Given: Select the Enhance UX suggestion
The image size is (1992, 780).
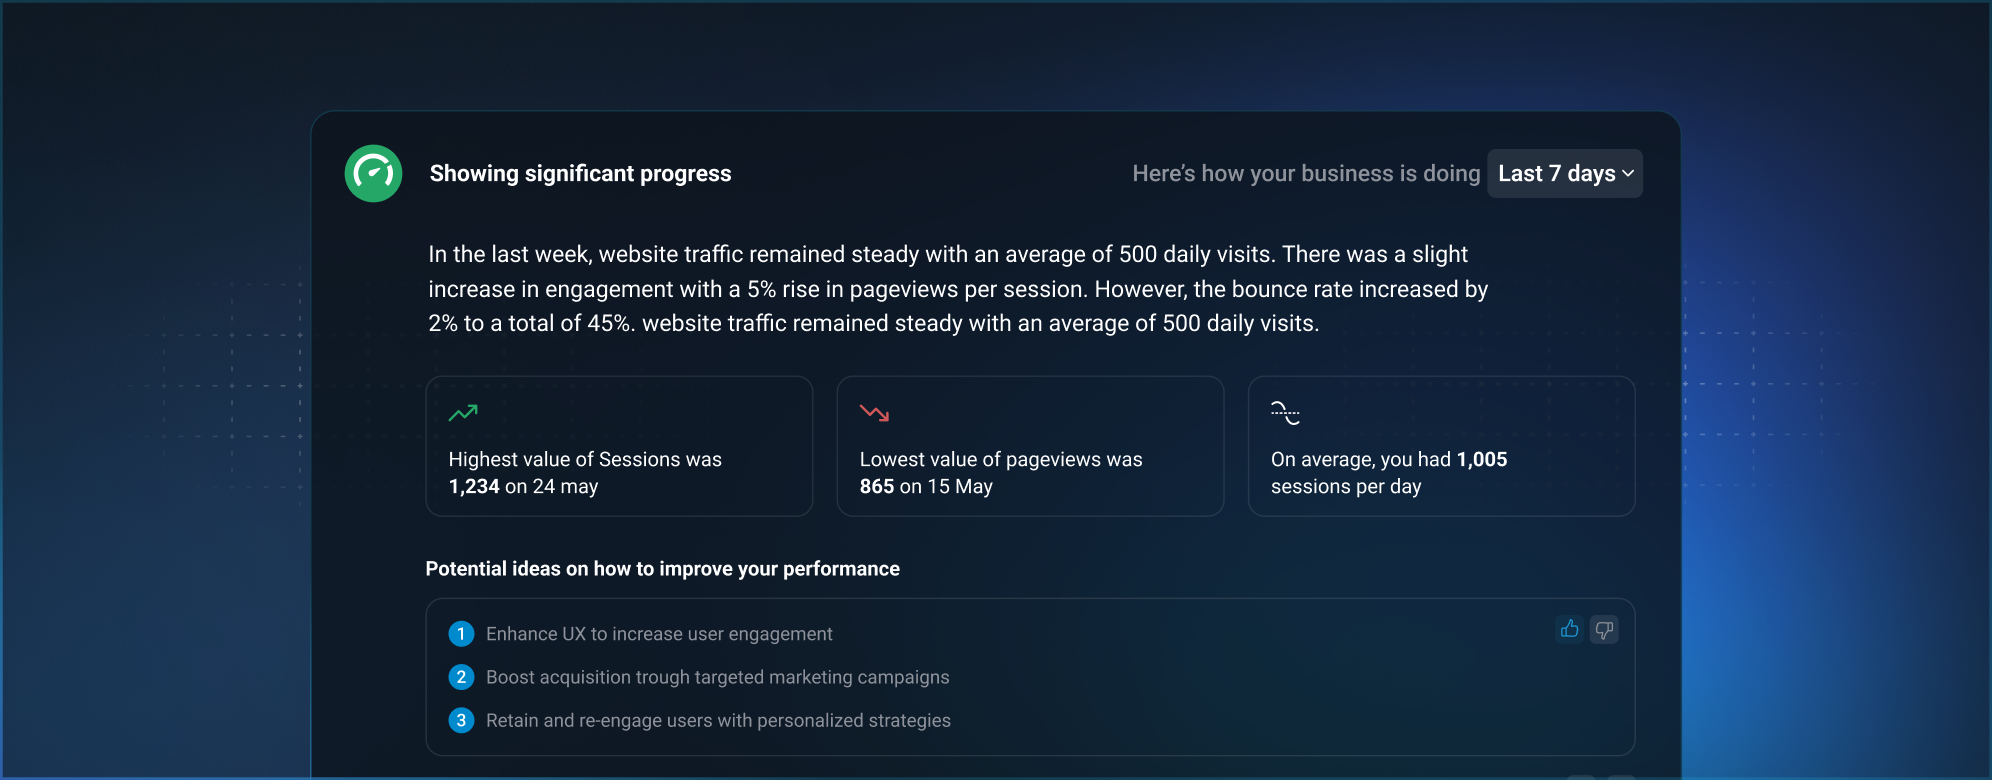Looking at the screenshot, I should (659, 633).
